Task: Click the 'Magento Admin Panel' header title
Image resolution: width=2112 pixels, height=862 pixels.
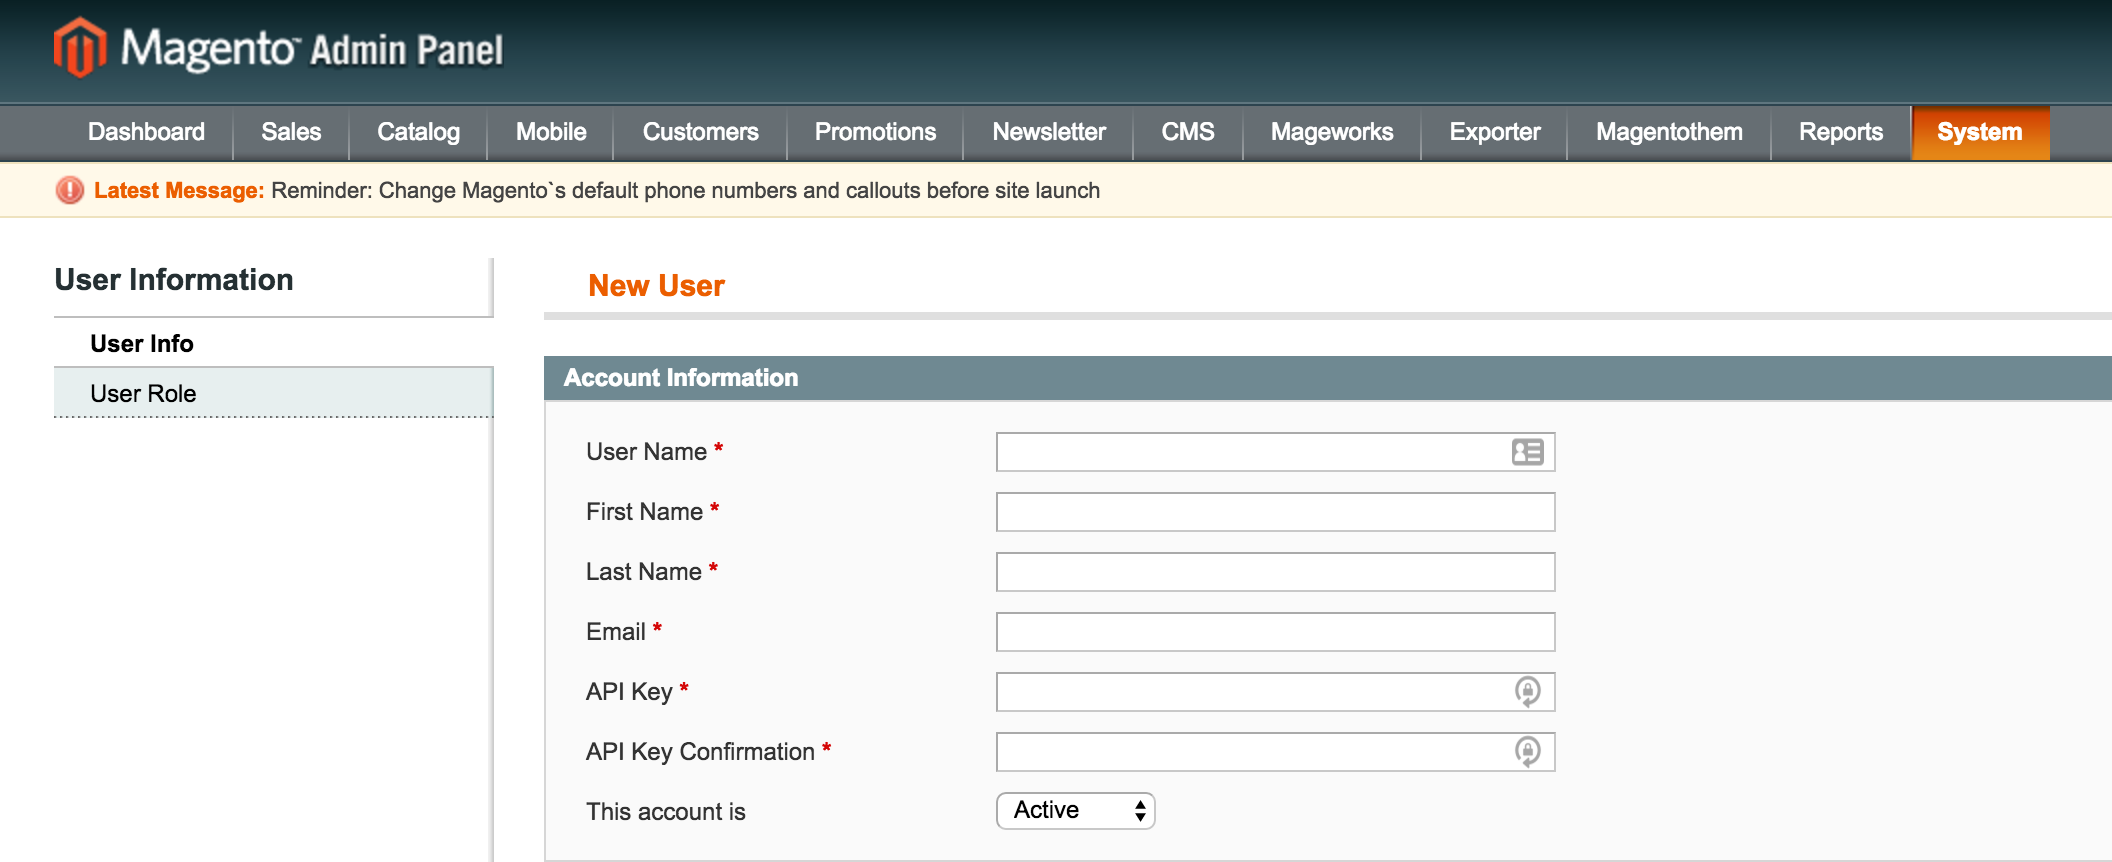Action: tap(312, 48)
